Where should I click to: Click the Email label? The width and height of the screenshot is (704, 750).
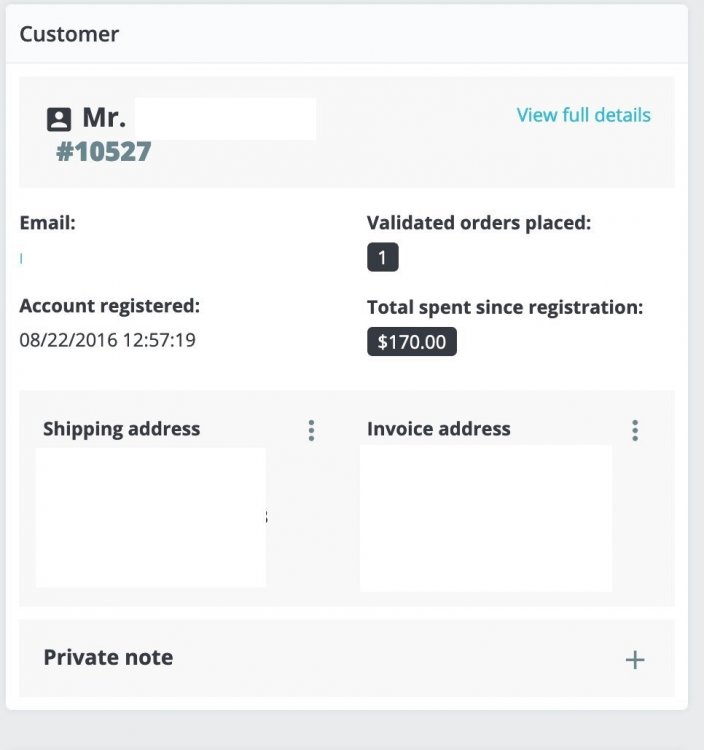click(x=47, y=223)
